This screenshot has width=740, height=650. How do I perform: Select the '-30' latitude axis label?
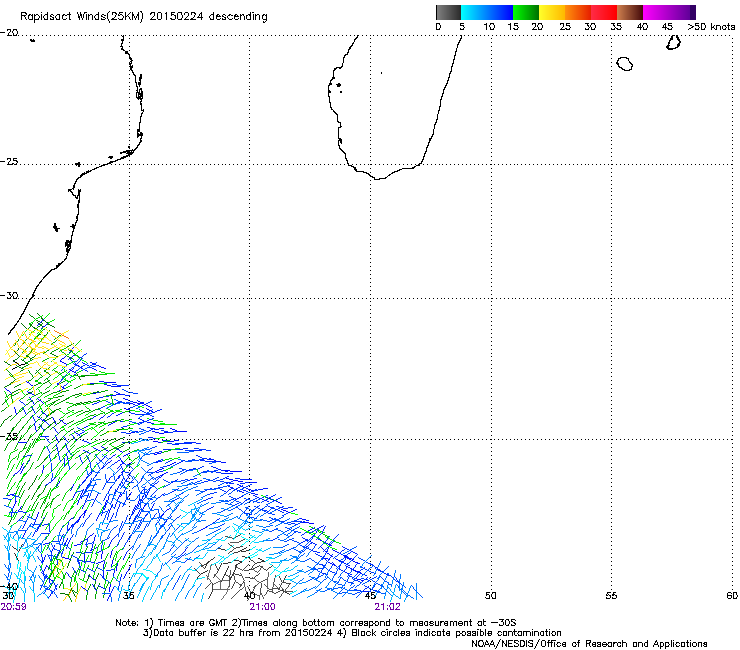(9, 295)
